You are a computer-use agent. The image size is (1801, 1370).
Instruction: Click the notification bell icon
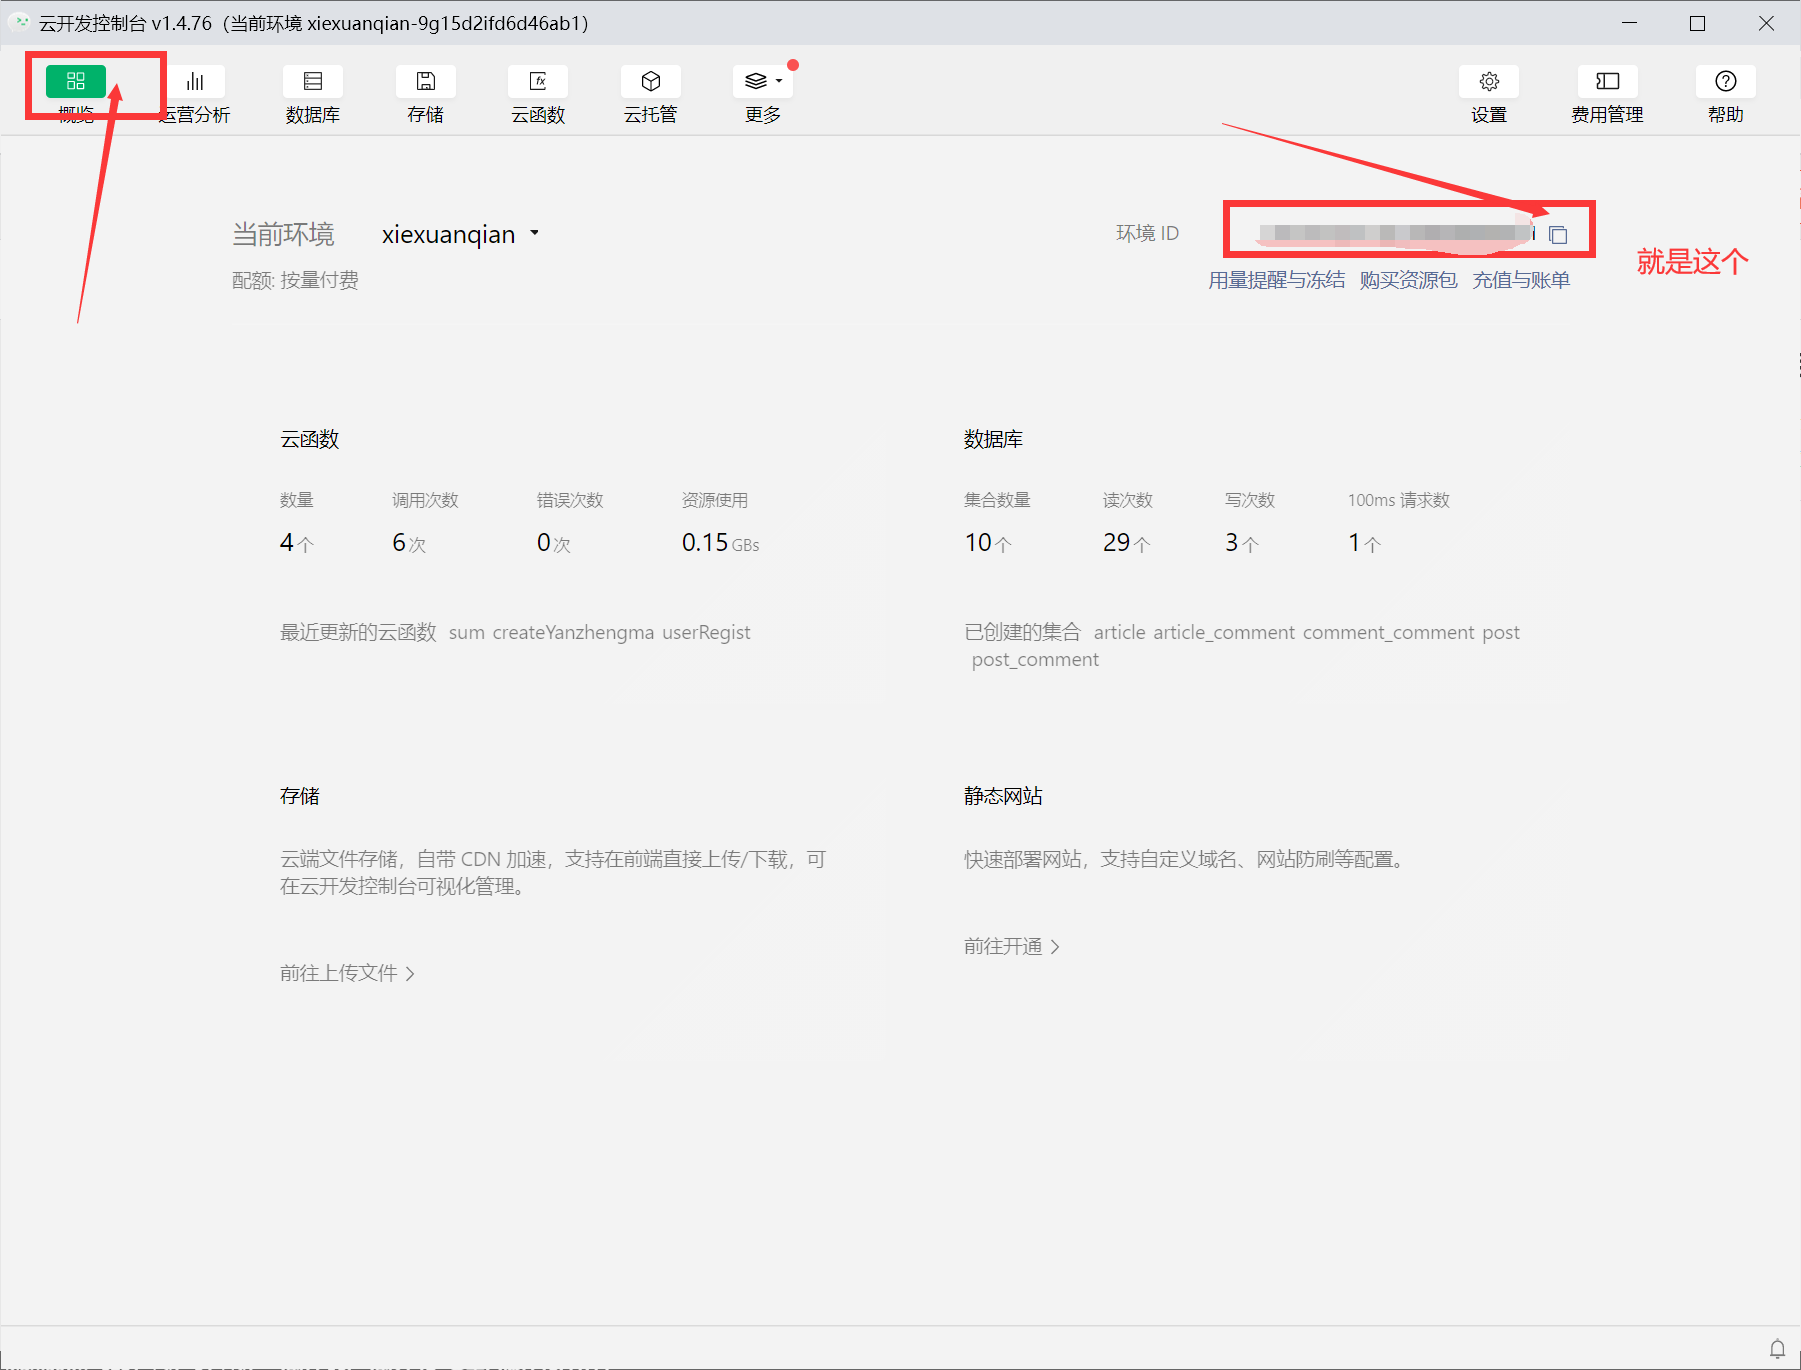click(1777, 1349)
